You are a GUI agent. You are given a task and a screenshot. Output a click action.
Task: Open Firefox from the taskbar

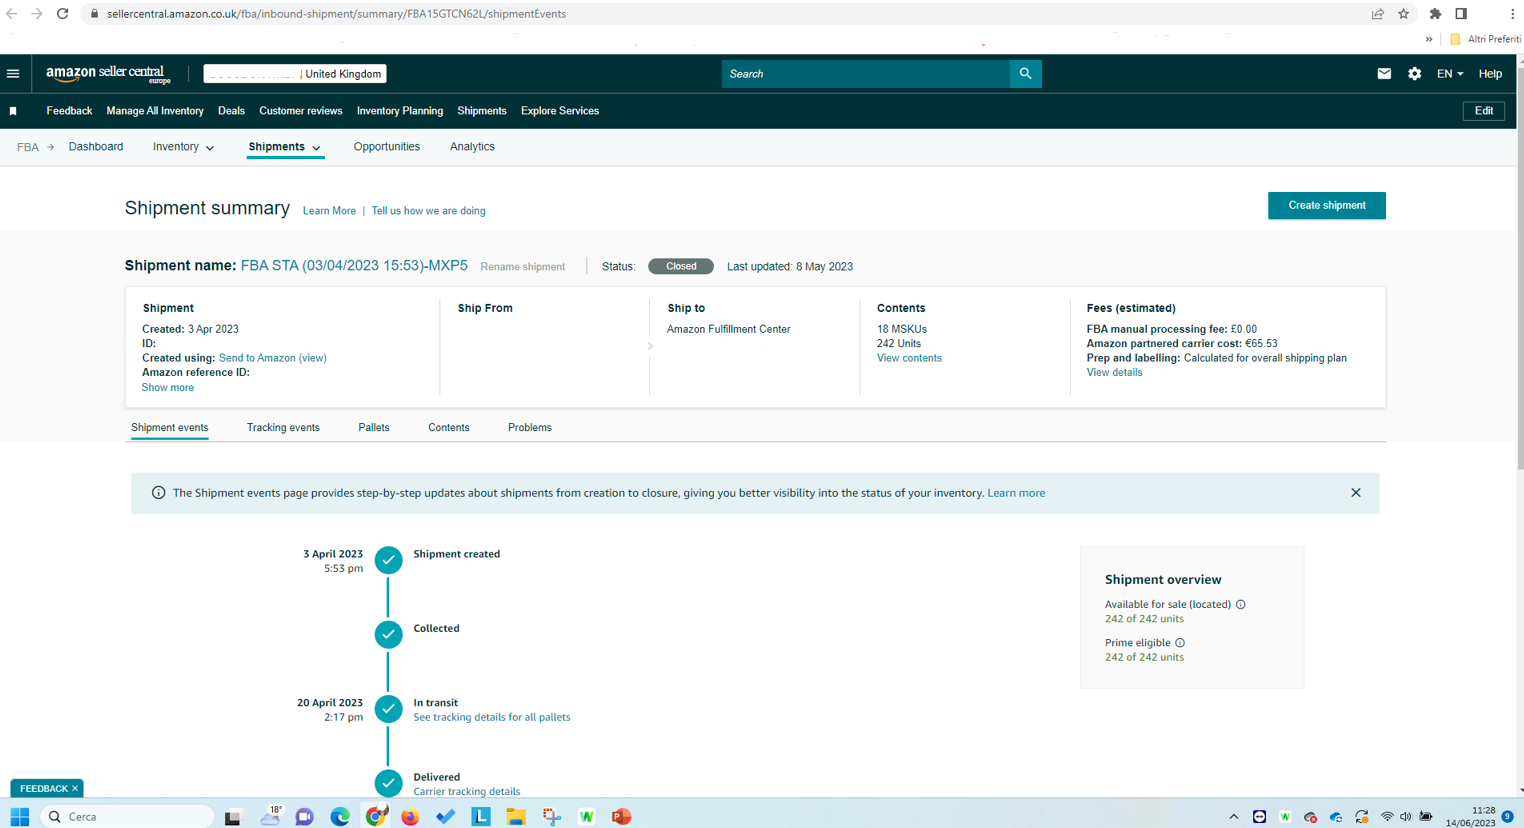pos(410,817)
